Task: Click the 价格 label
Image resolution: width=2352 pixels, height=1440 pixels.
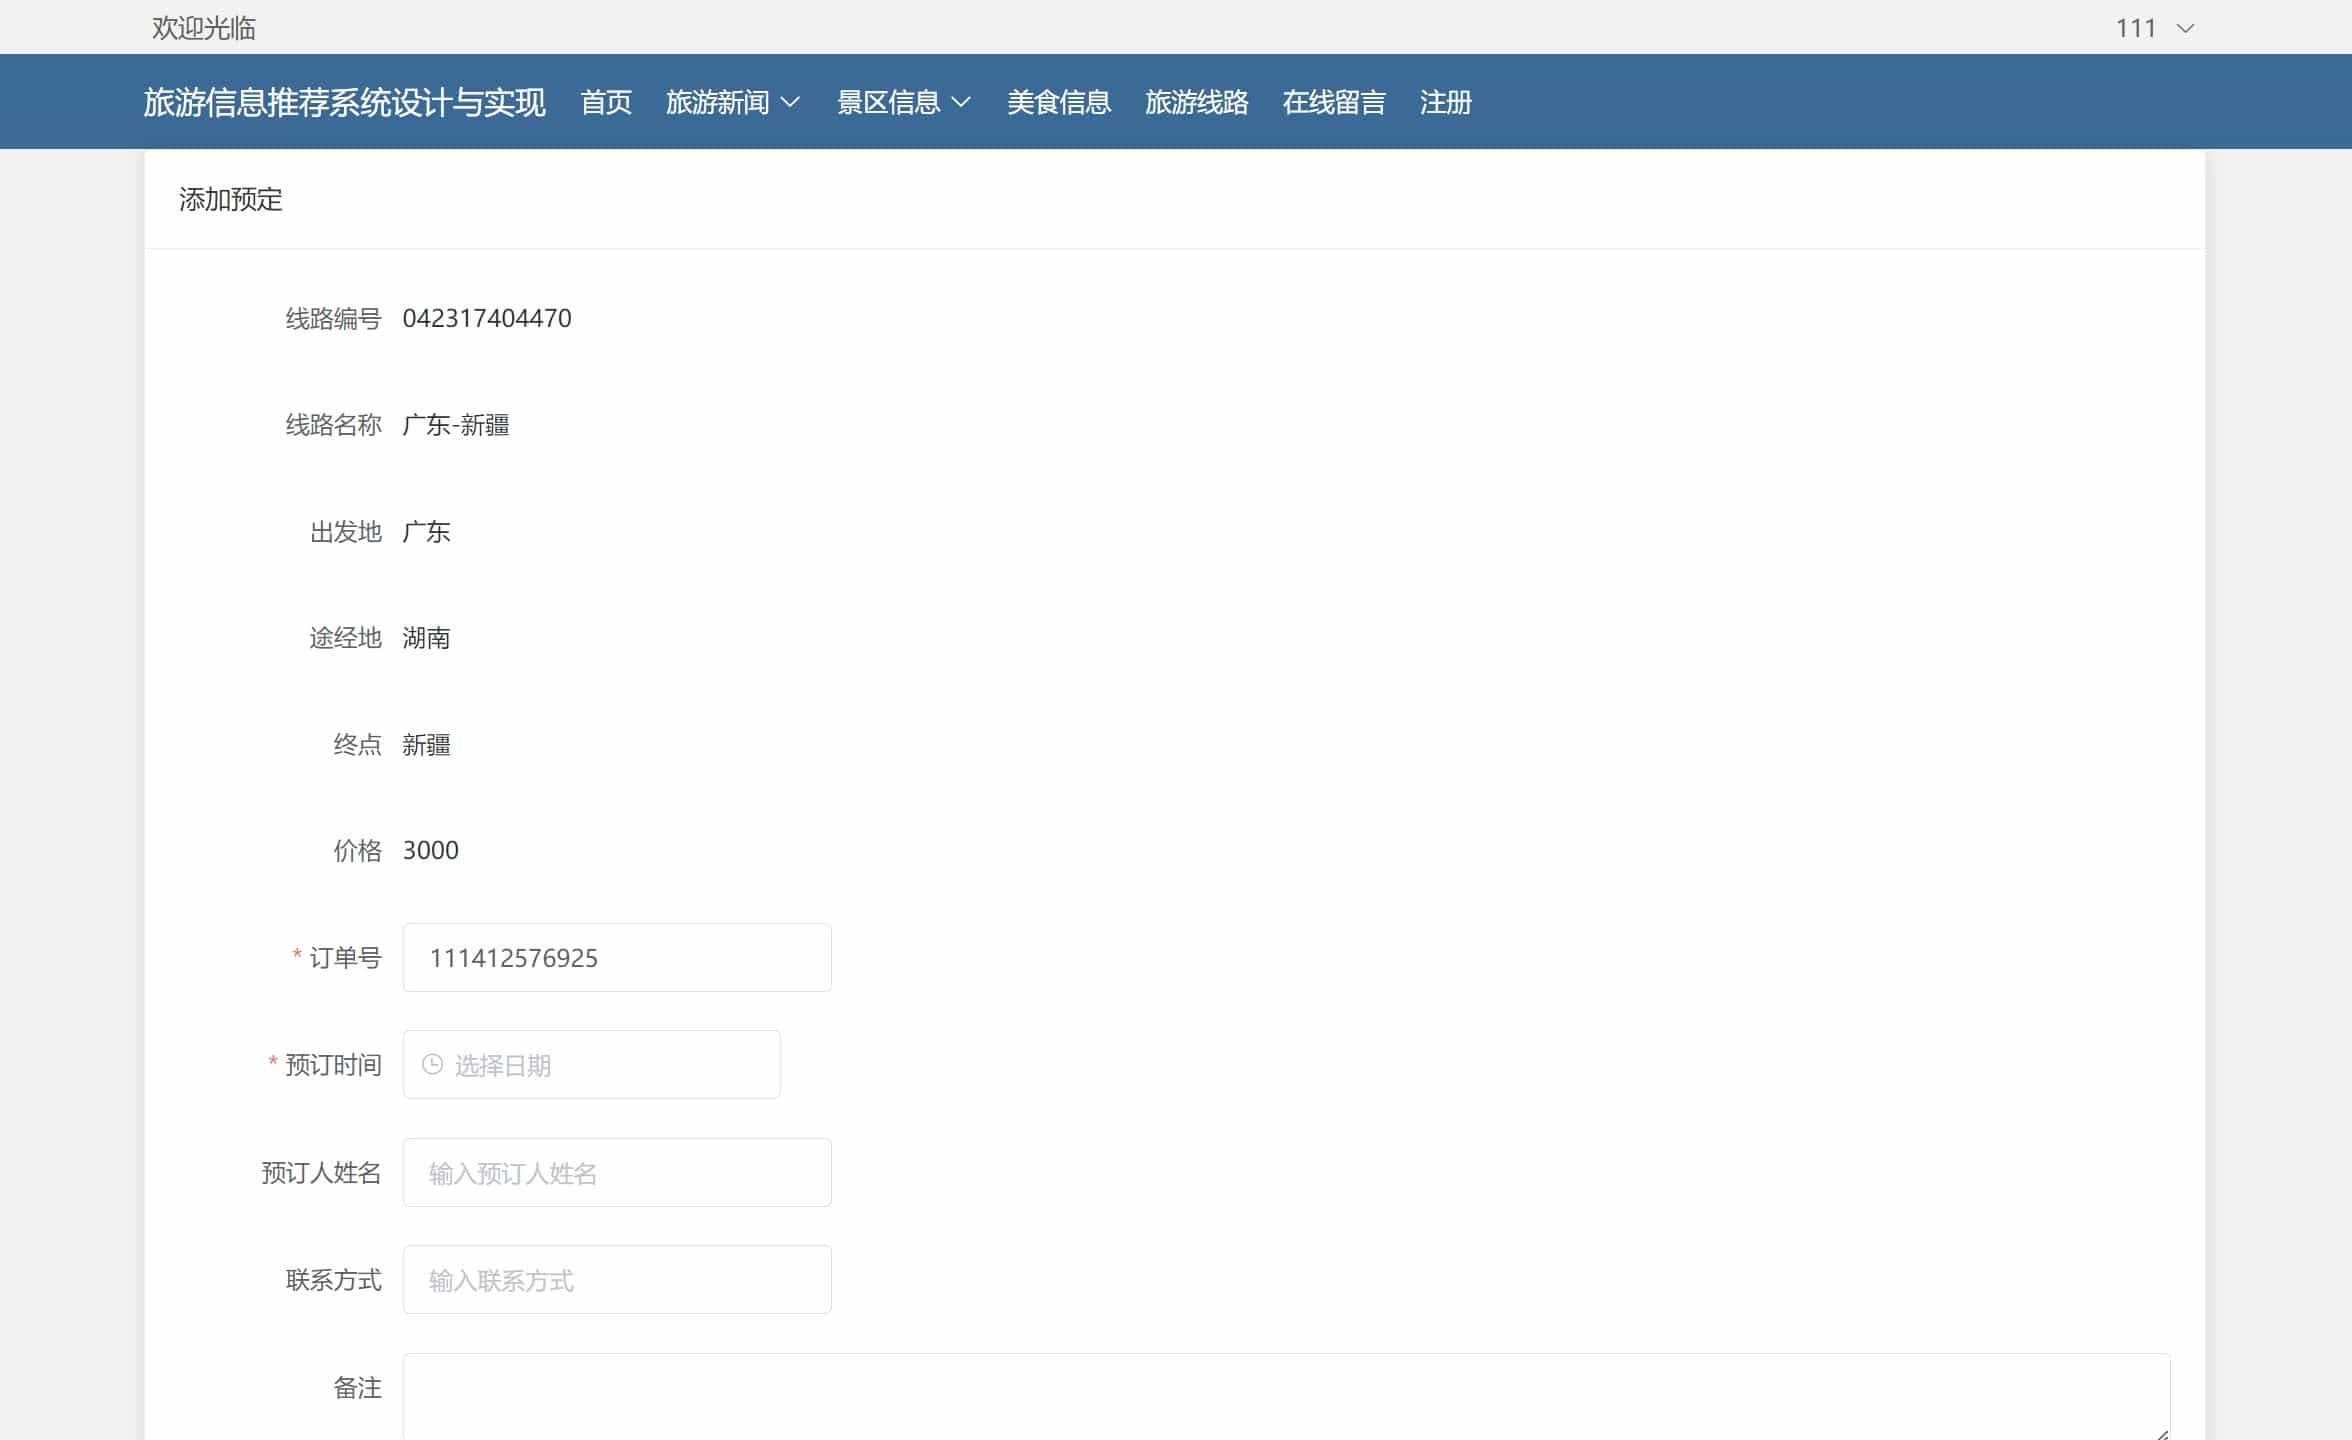Action: [x=358, y=850]
